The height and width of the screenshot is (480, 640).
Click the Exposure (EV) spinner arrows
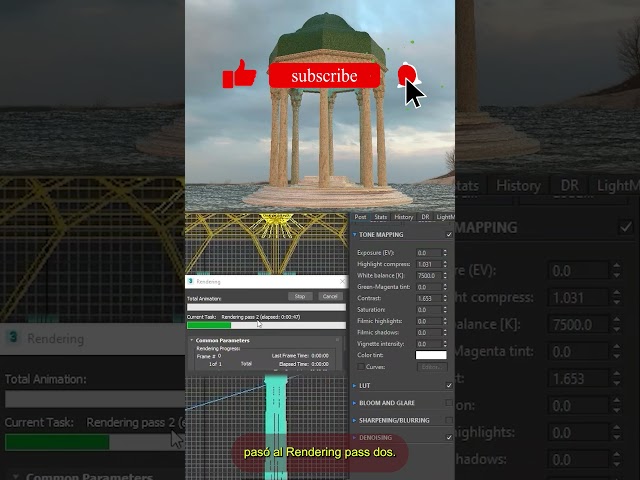point(445,253)
